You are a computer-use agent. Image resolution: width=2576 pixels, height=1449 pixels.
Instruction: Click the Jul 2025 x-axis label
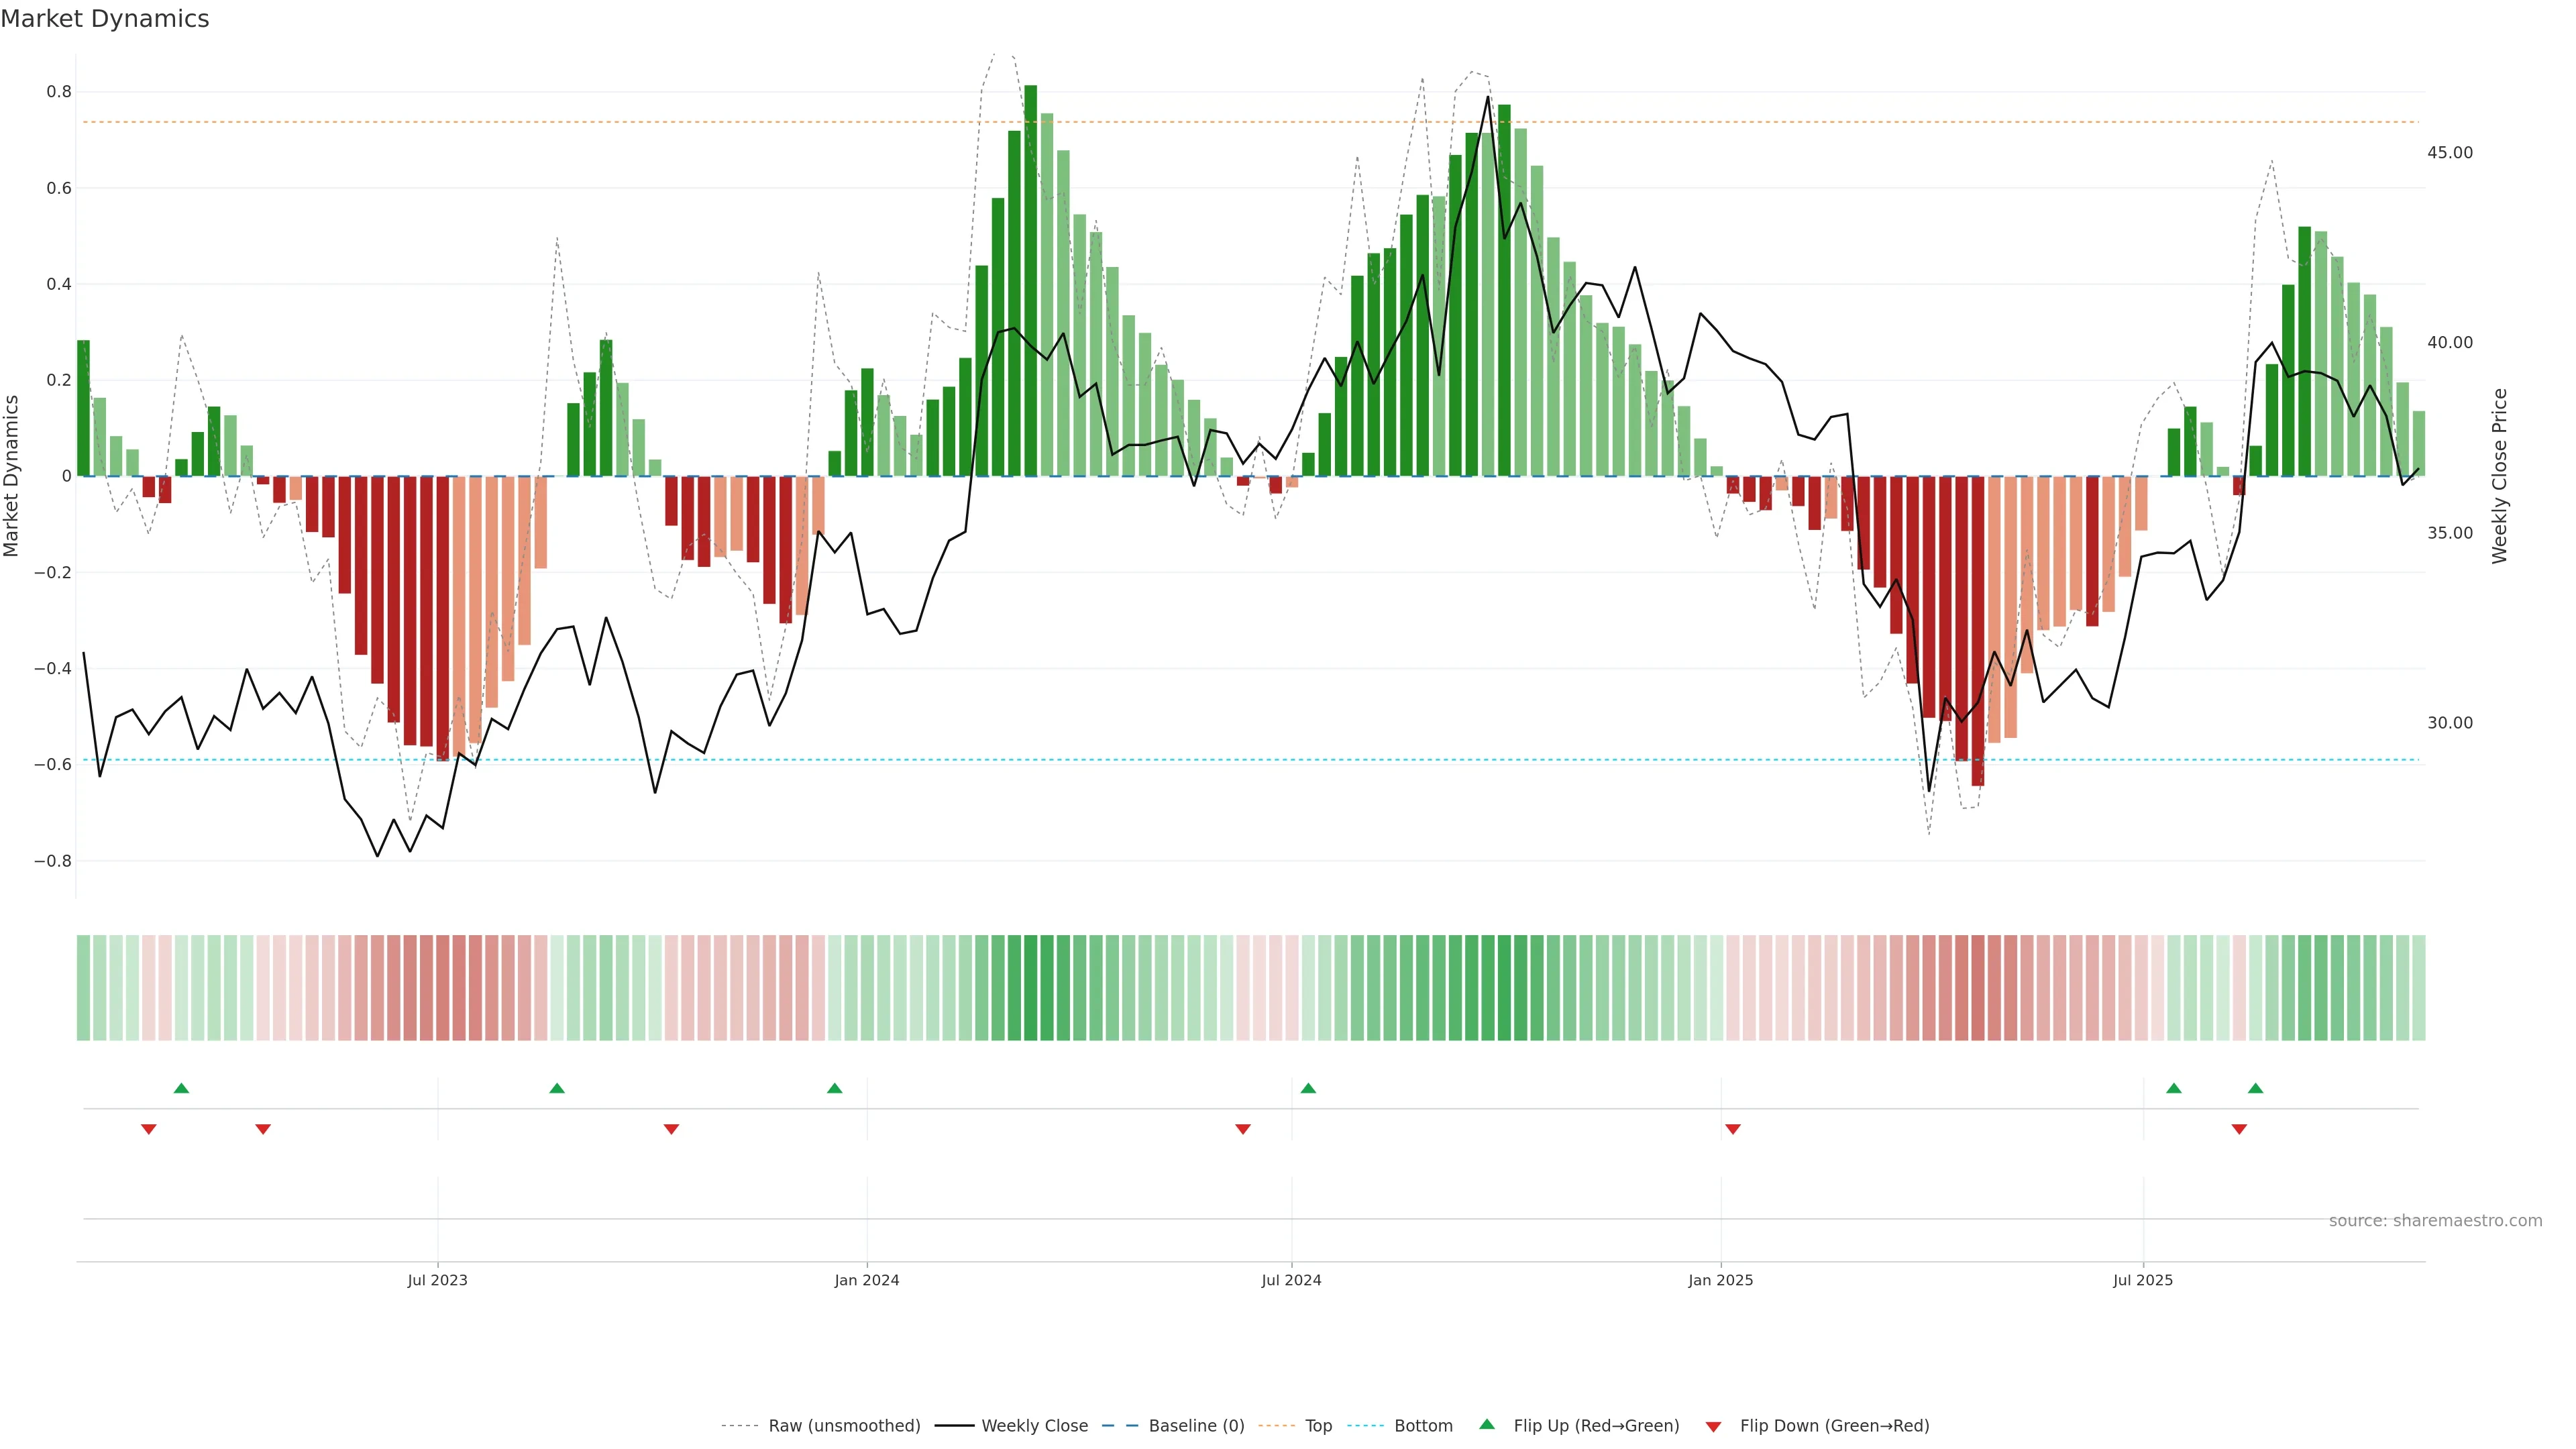coord(2143,1280)
